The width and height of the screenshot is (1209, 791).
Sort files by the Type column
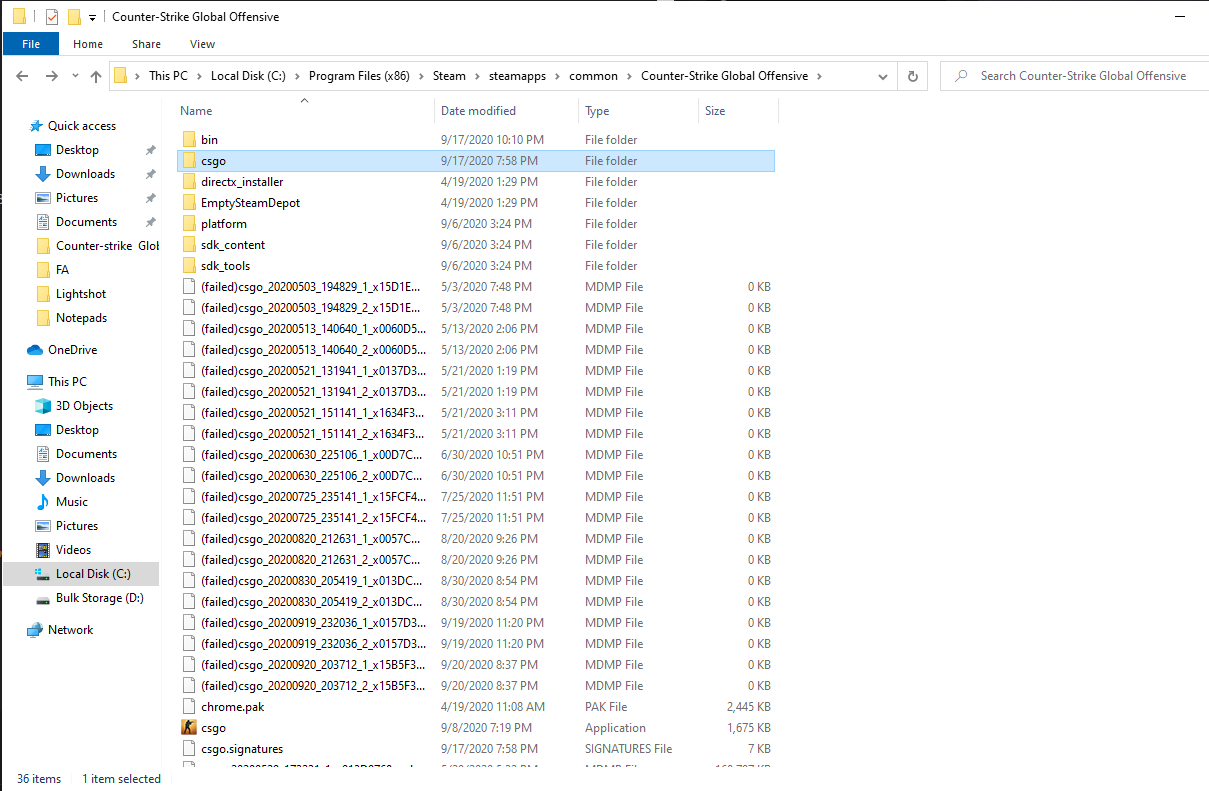click(597, 111)
